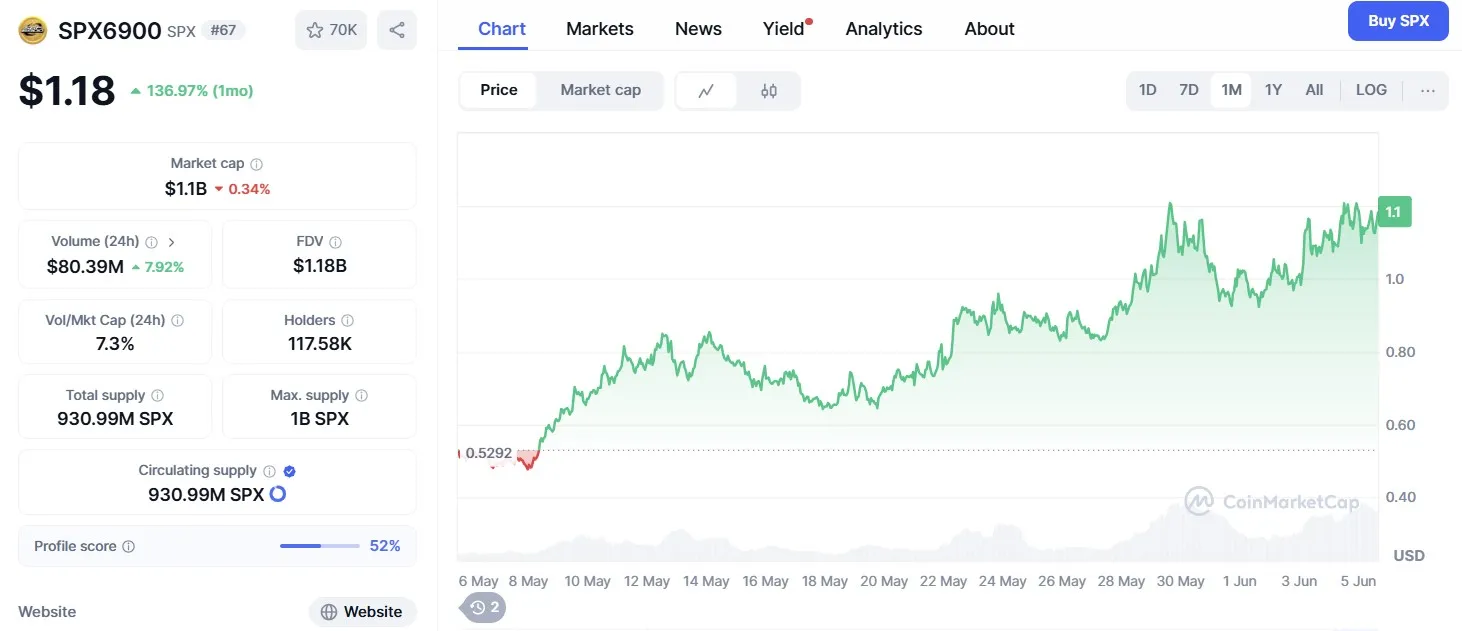
Task: Click the 7.3% Vol/Mkt Cap value
Action: tap(115, 345)
